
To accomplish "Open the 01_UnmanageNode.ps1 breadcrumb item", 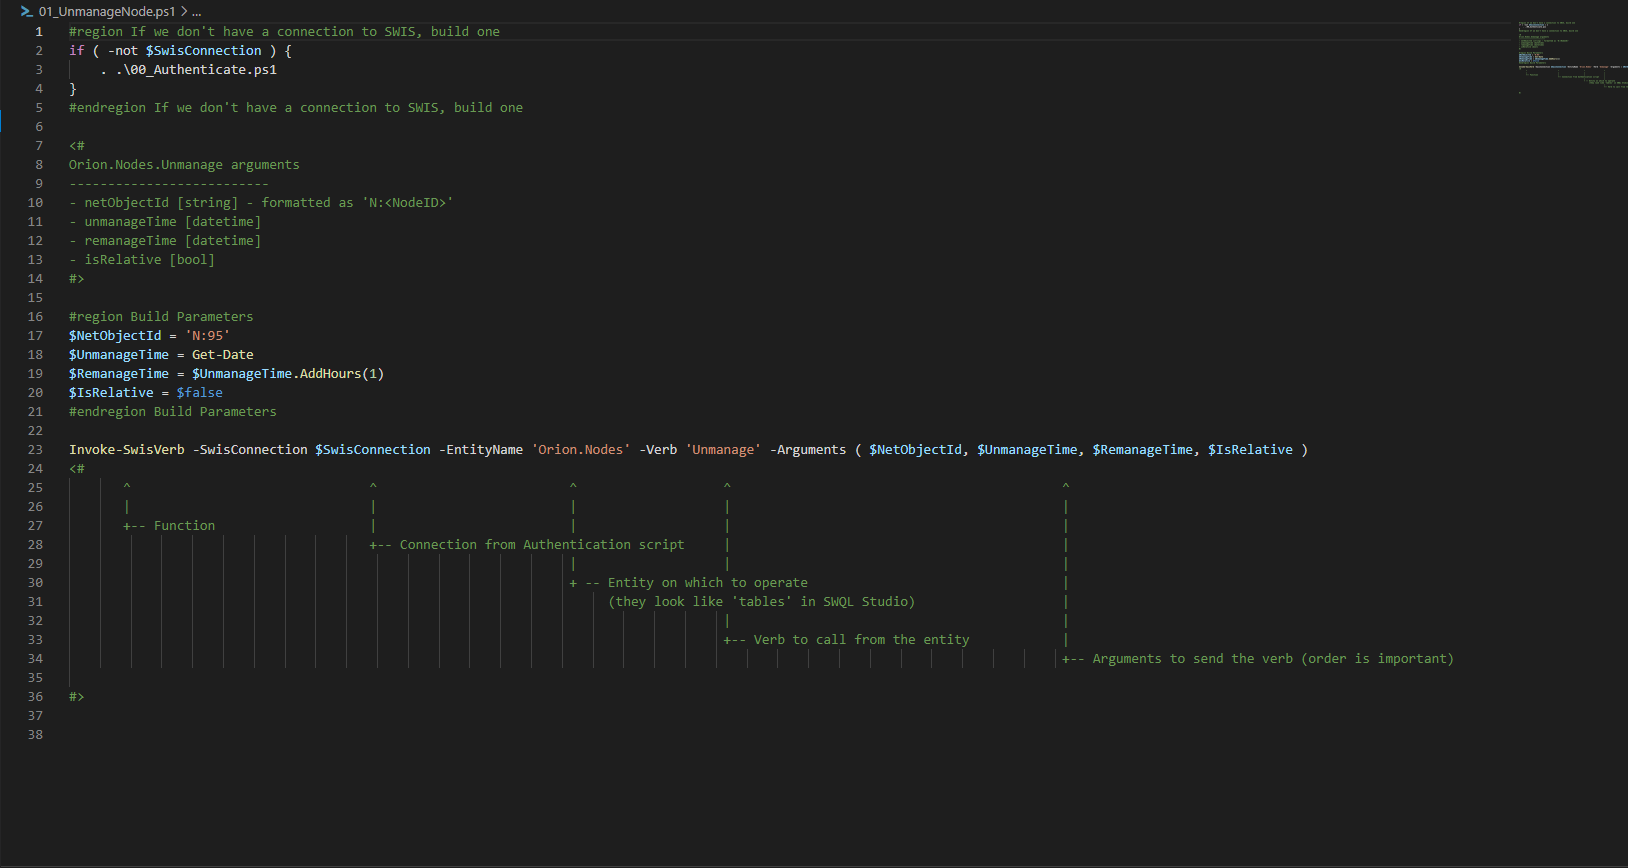I will 107,11.
